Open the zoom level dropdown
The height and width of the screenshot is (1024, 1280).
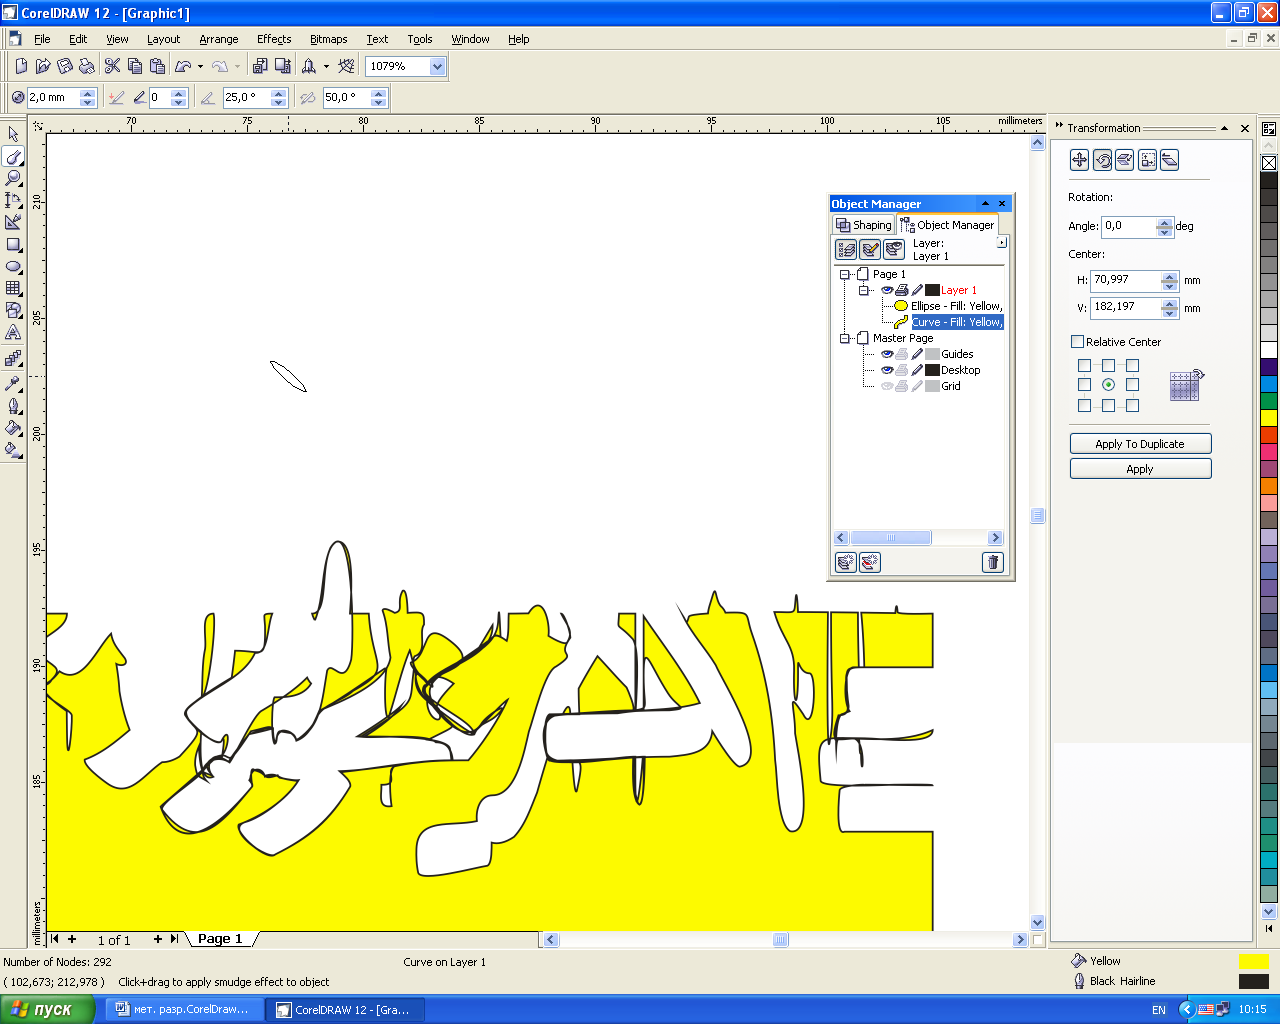(437, 66)
